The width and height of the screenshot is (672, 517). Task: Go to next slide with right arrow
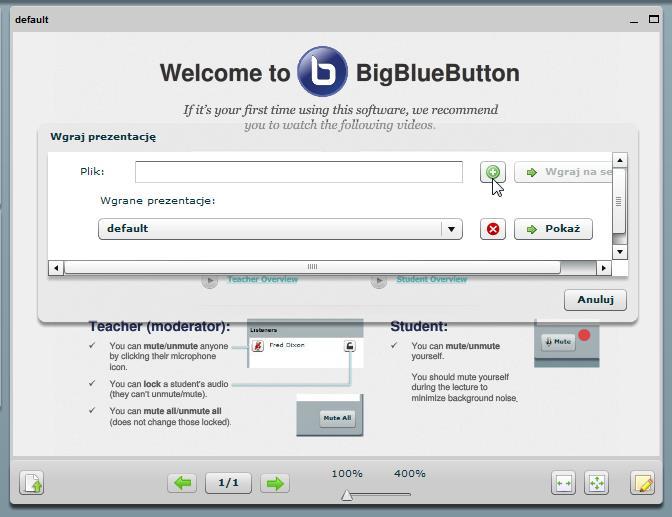275,483
